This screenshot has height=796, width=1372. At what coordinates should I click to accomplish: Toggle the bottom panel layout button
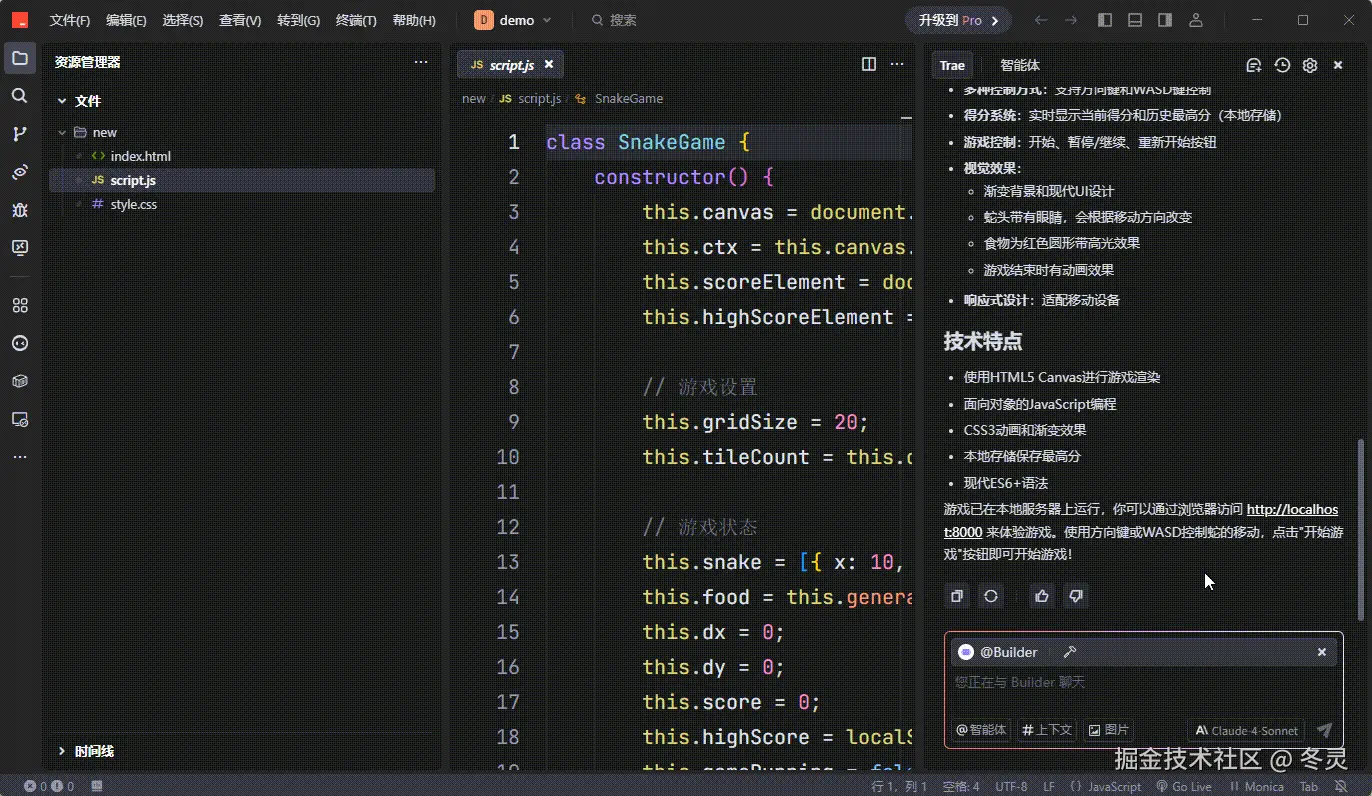pyautogui.click(x=1135, y=20)
